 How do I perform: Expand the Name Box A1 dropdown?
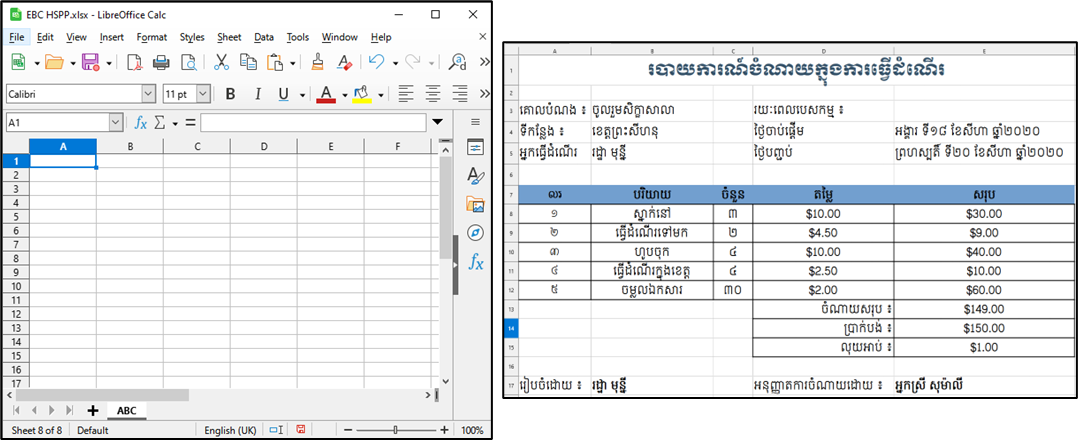click(115, 123)
